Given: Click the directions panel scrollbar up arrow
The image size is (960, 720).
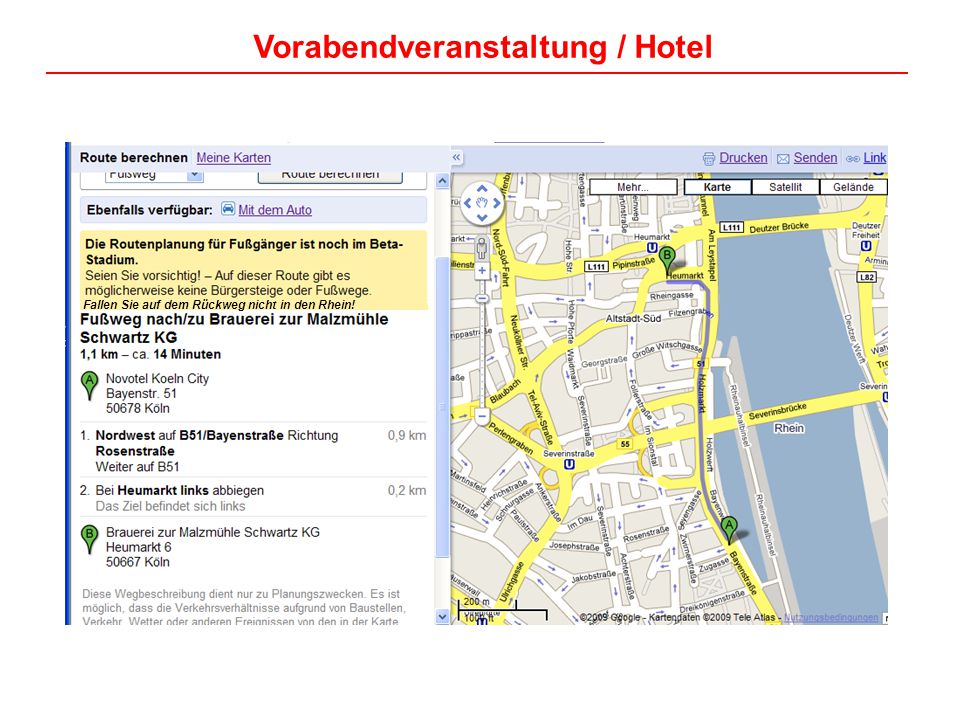Looking at the screenshot, I should click(443, 181).
